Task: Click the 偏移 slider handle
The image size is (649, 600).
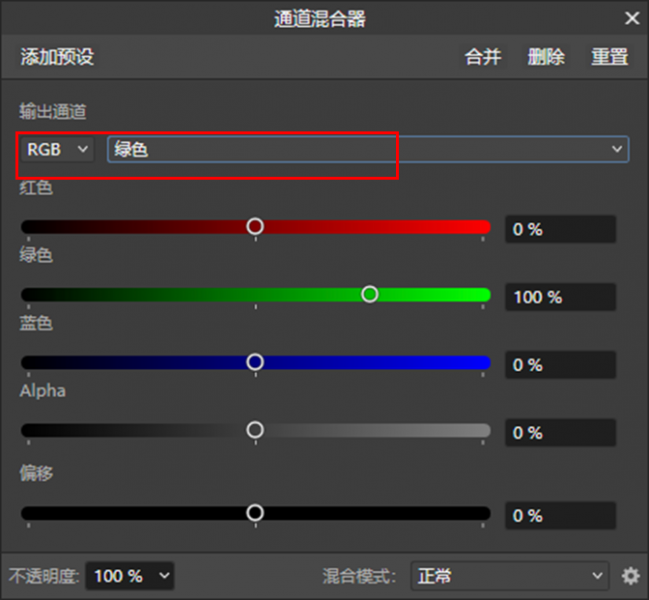Action: [x=255, y=513]
